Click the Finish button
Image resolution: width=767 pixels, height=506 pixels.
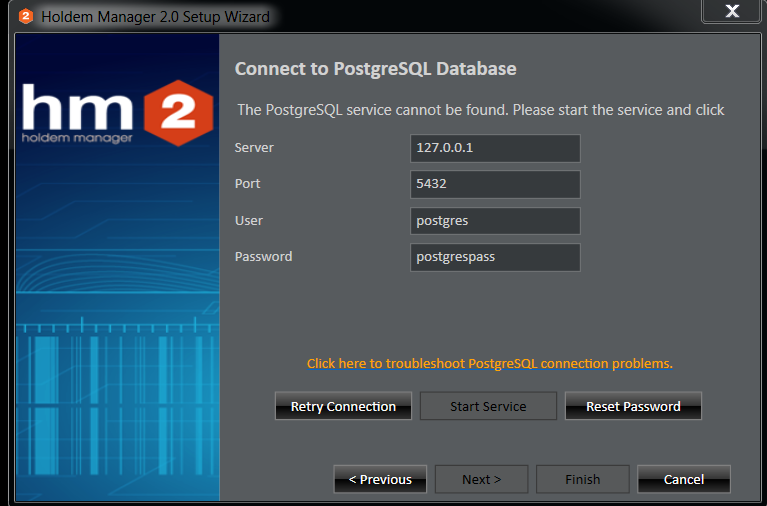tap(583, 479)
